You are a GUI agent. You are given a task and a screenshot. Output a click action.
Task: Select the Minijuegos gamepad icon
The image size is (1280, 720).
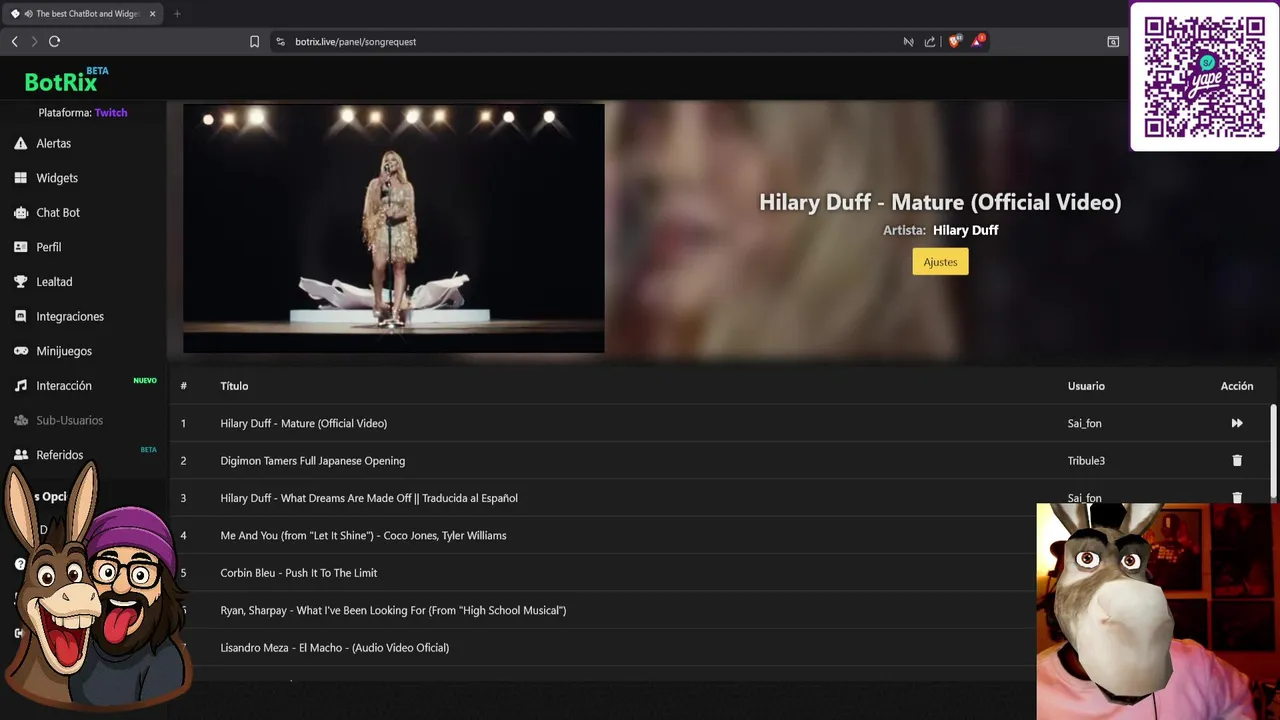[20, 351]
